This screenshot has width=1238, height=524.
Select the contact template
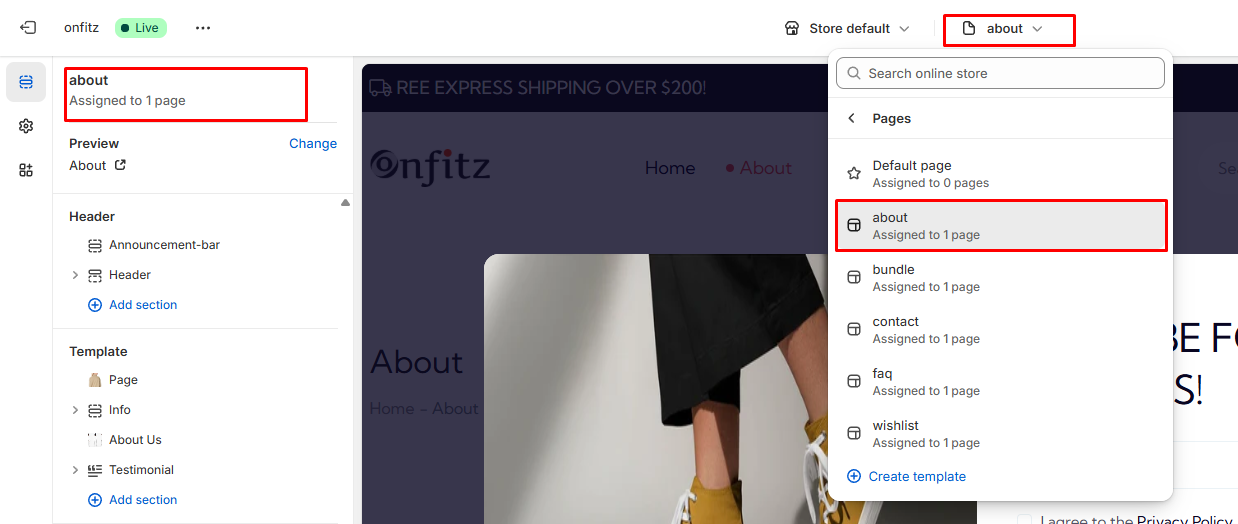point(1000,330)
